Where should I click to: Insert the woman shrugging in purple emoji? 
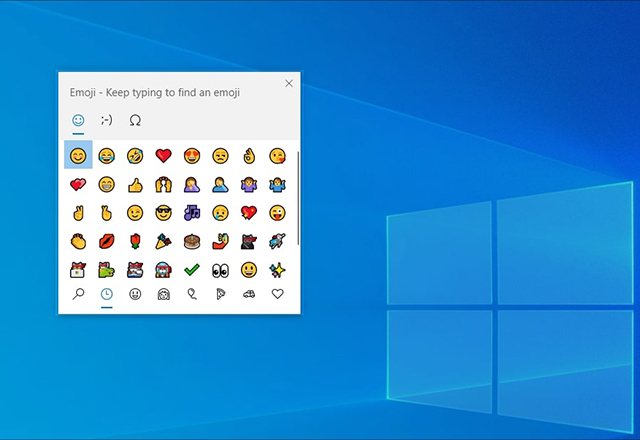[249, 184]
